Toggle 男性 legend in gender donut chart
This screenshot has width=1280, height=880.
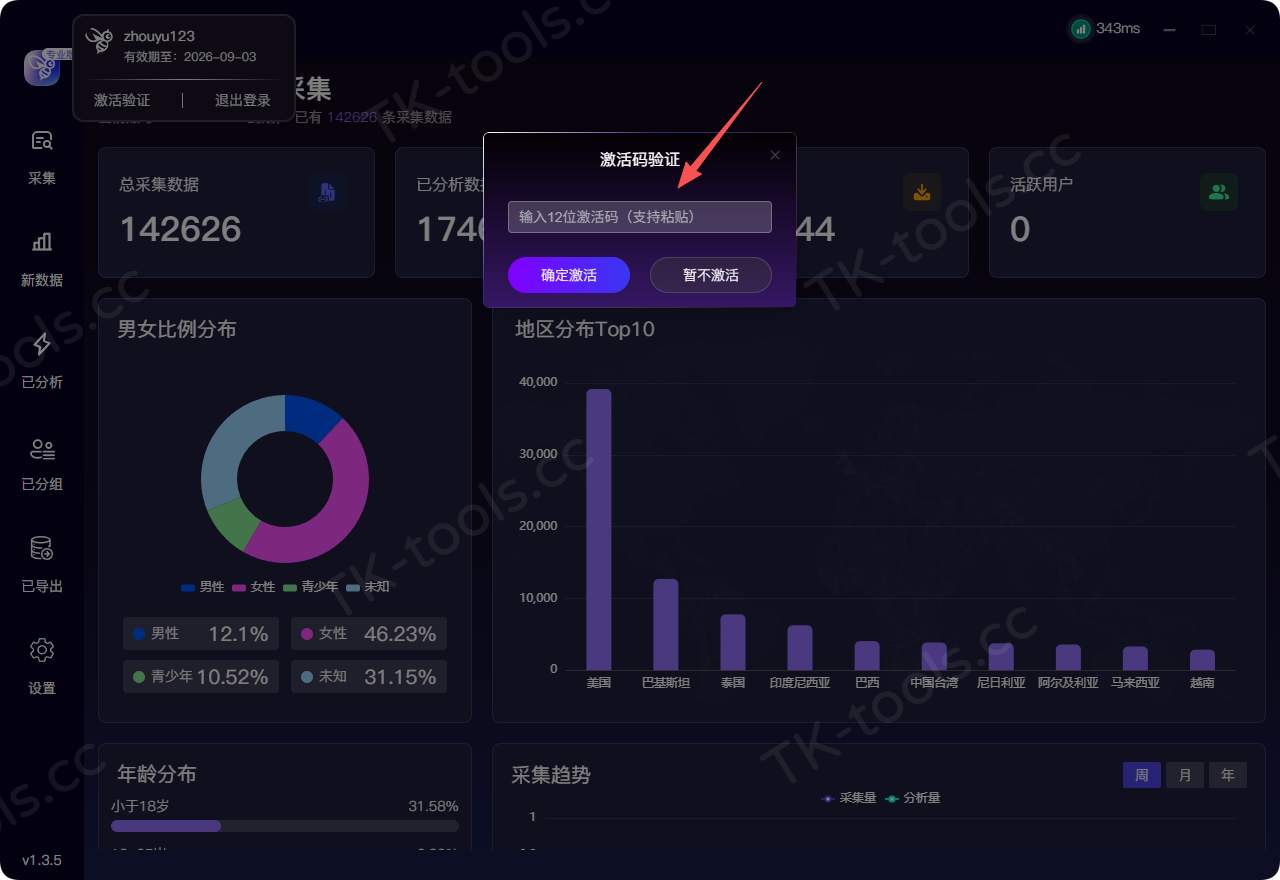click(x=203, y=587)
